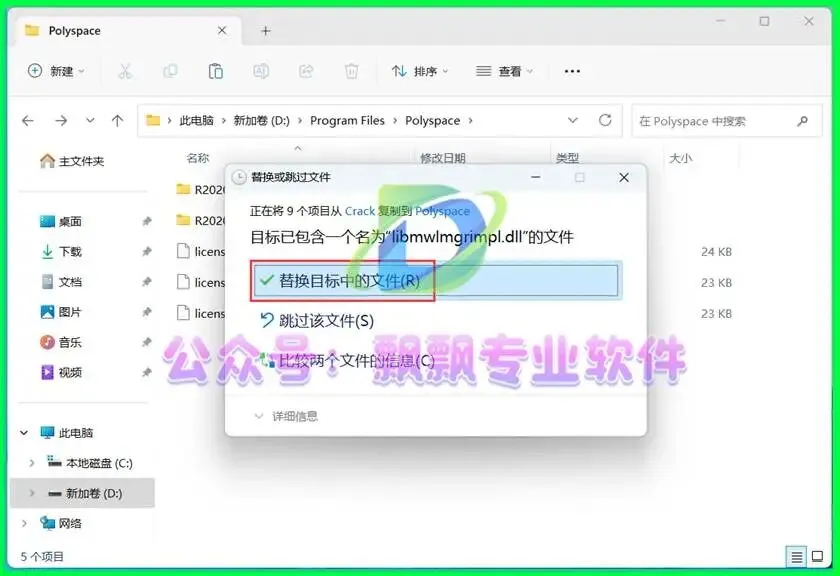840x576 pixels.
Task: Refresh the current folder
Action: coord(605,120)
